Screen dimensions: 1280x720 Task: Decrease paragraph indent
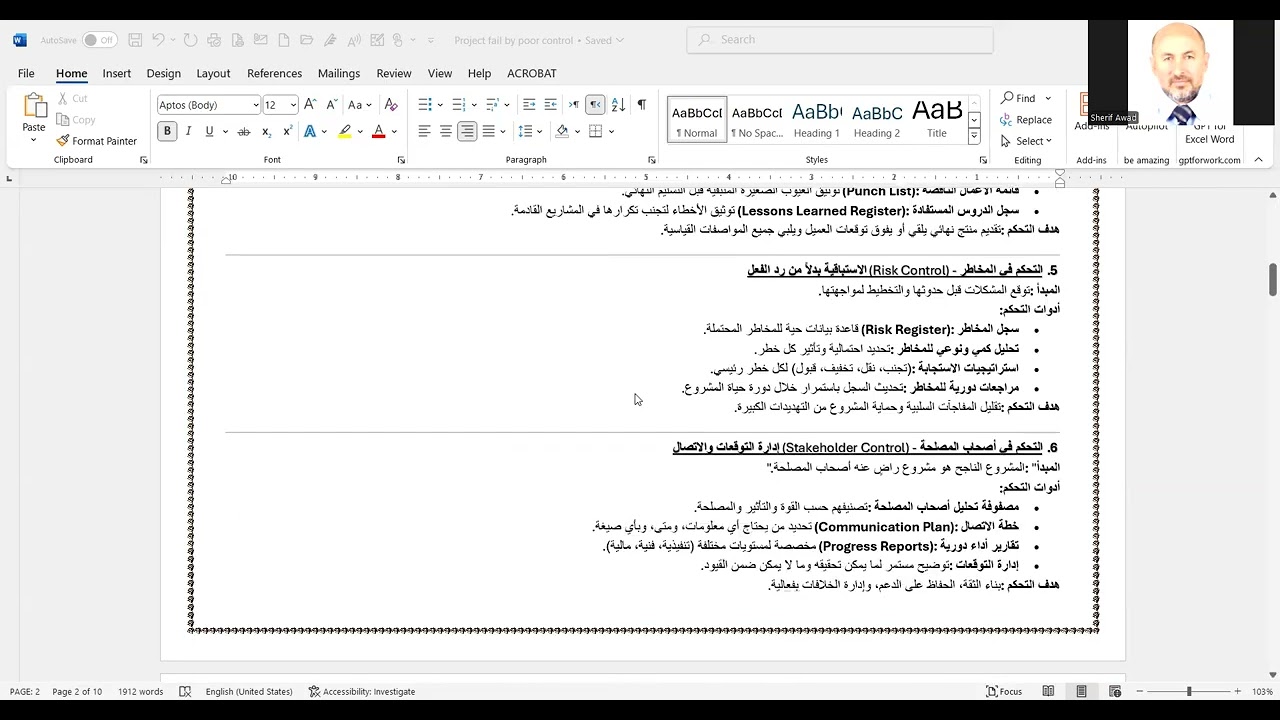529,105
